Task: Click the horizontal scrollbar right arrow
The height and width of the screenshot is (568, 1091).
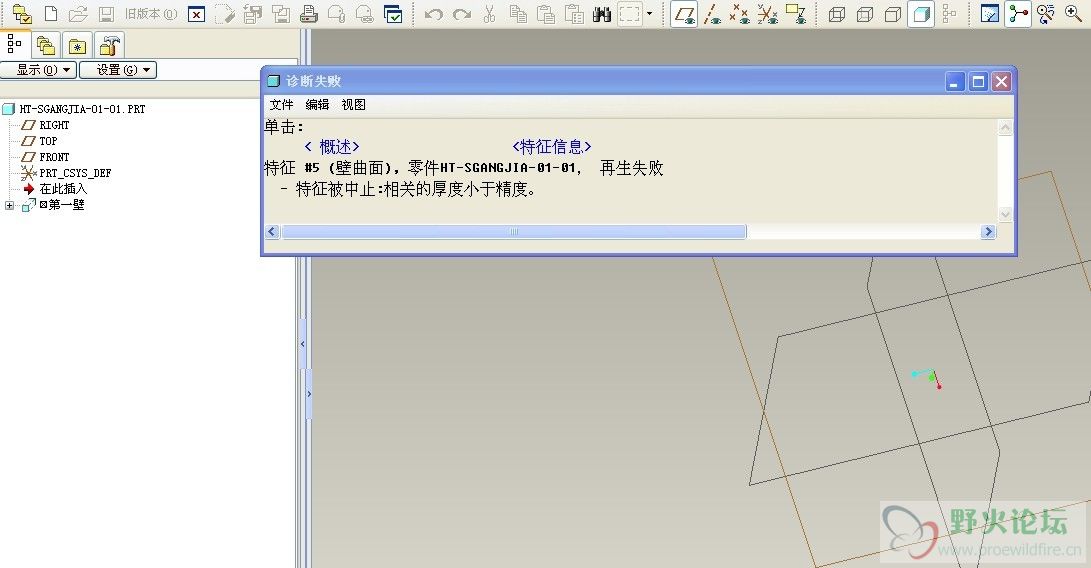Action: pyautogui.click(x=988, y=232)
